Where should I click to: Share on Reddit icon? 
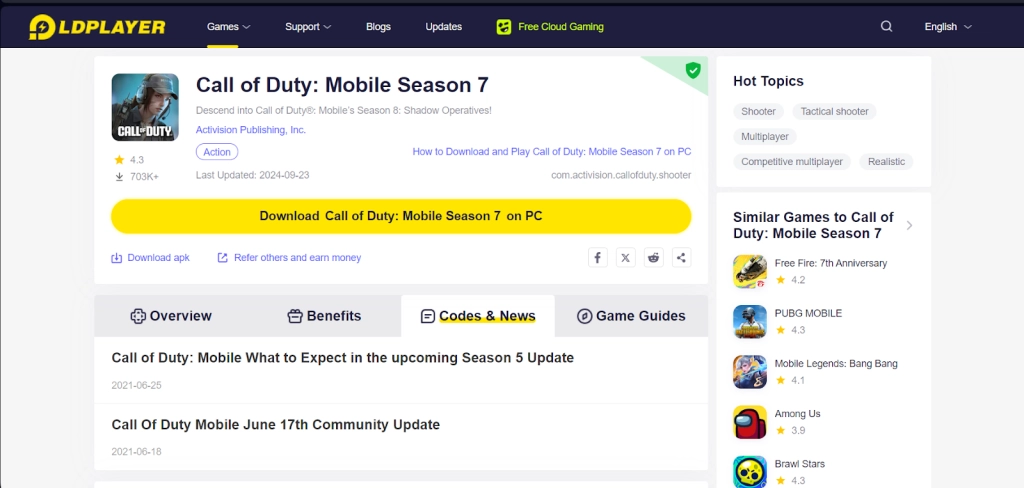(654, 257)
